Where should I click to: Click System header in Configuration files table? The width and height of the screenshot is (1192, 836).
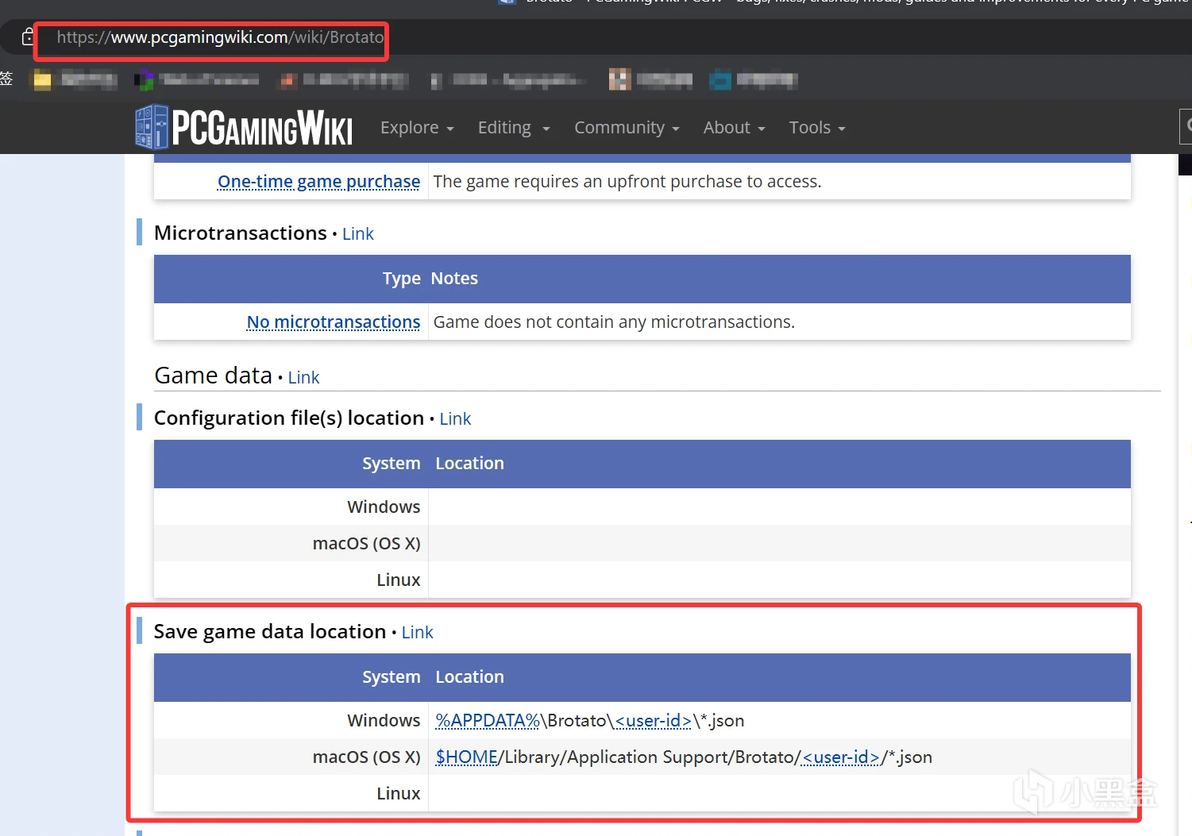coord(392,464)
